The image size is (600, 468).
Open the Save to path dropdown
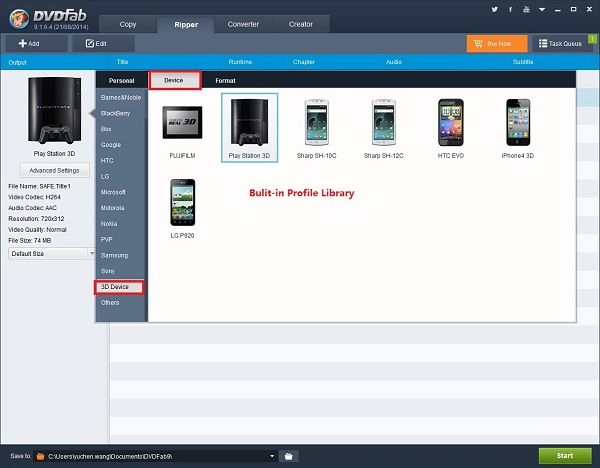[271, 456]
